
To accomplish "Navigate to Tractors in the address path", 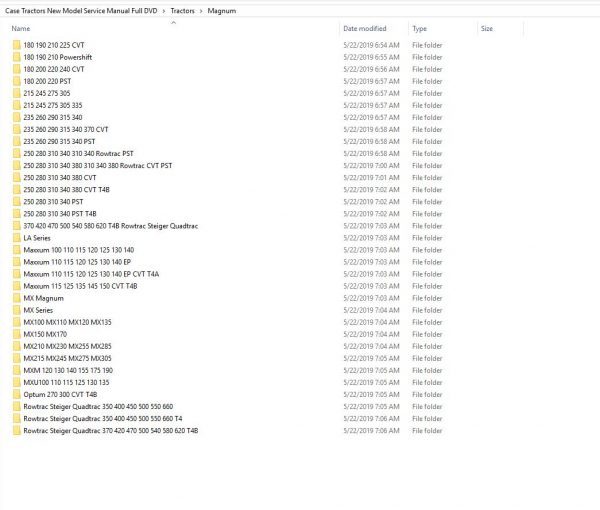I will (183, 11).
